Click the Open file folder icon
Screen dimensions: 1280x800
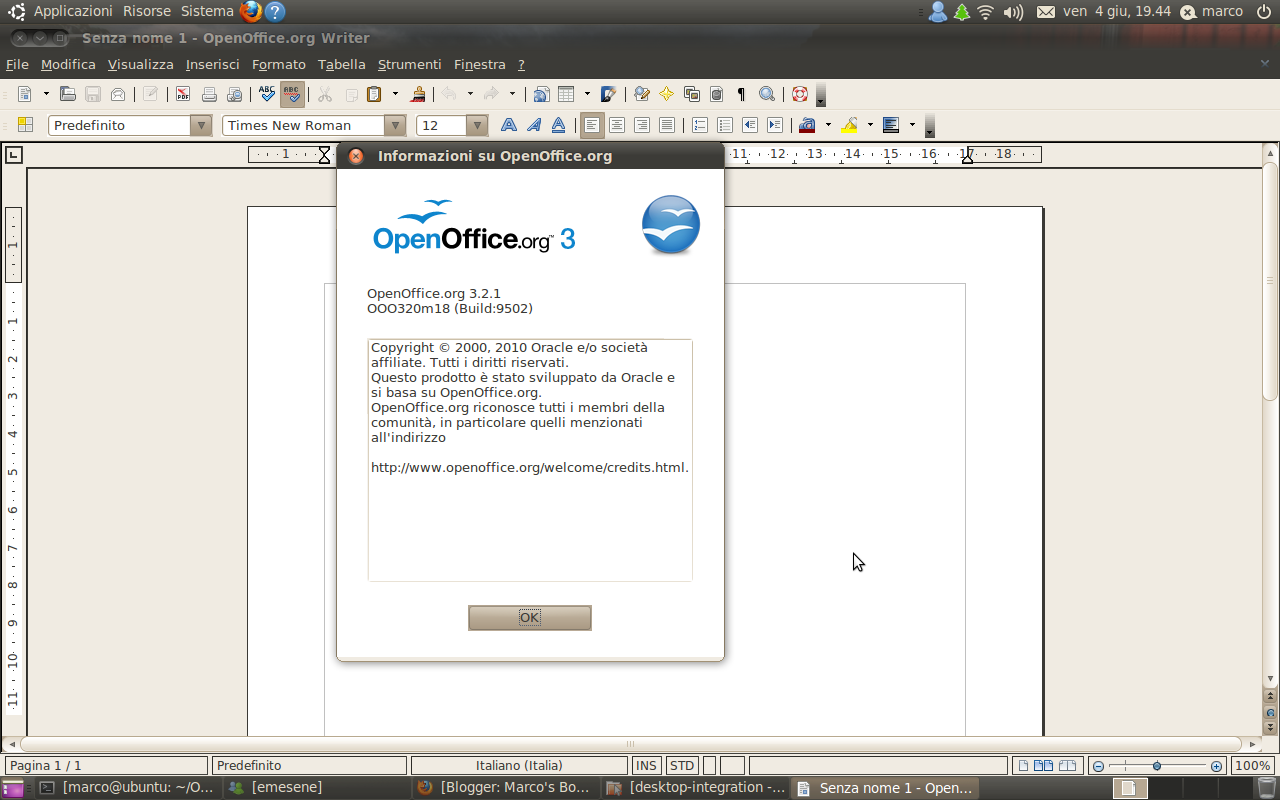68,94
